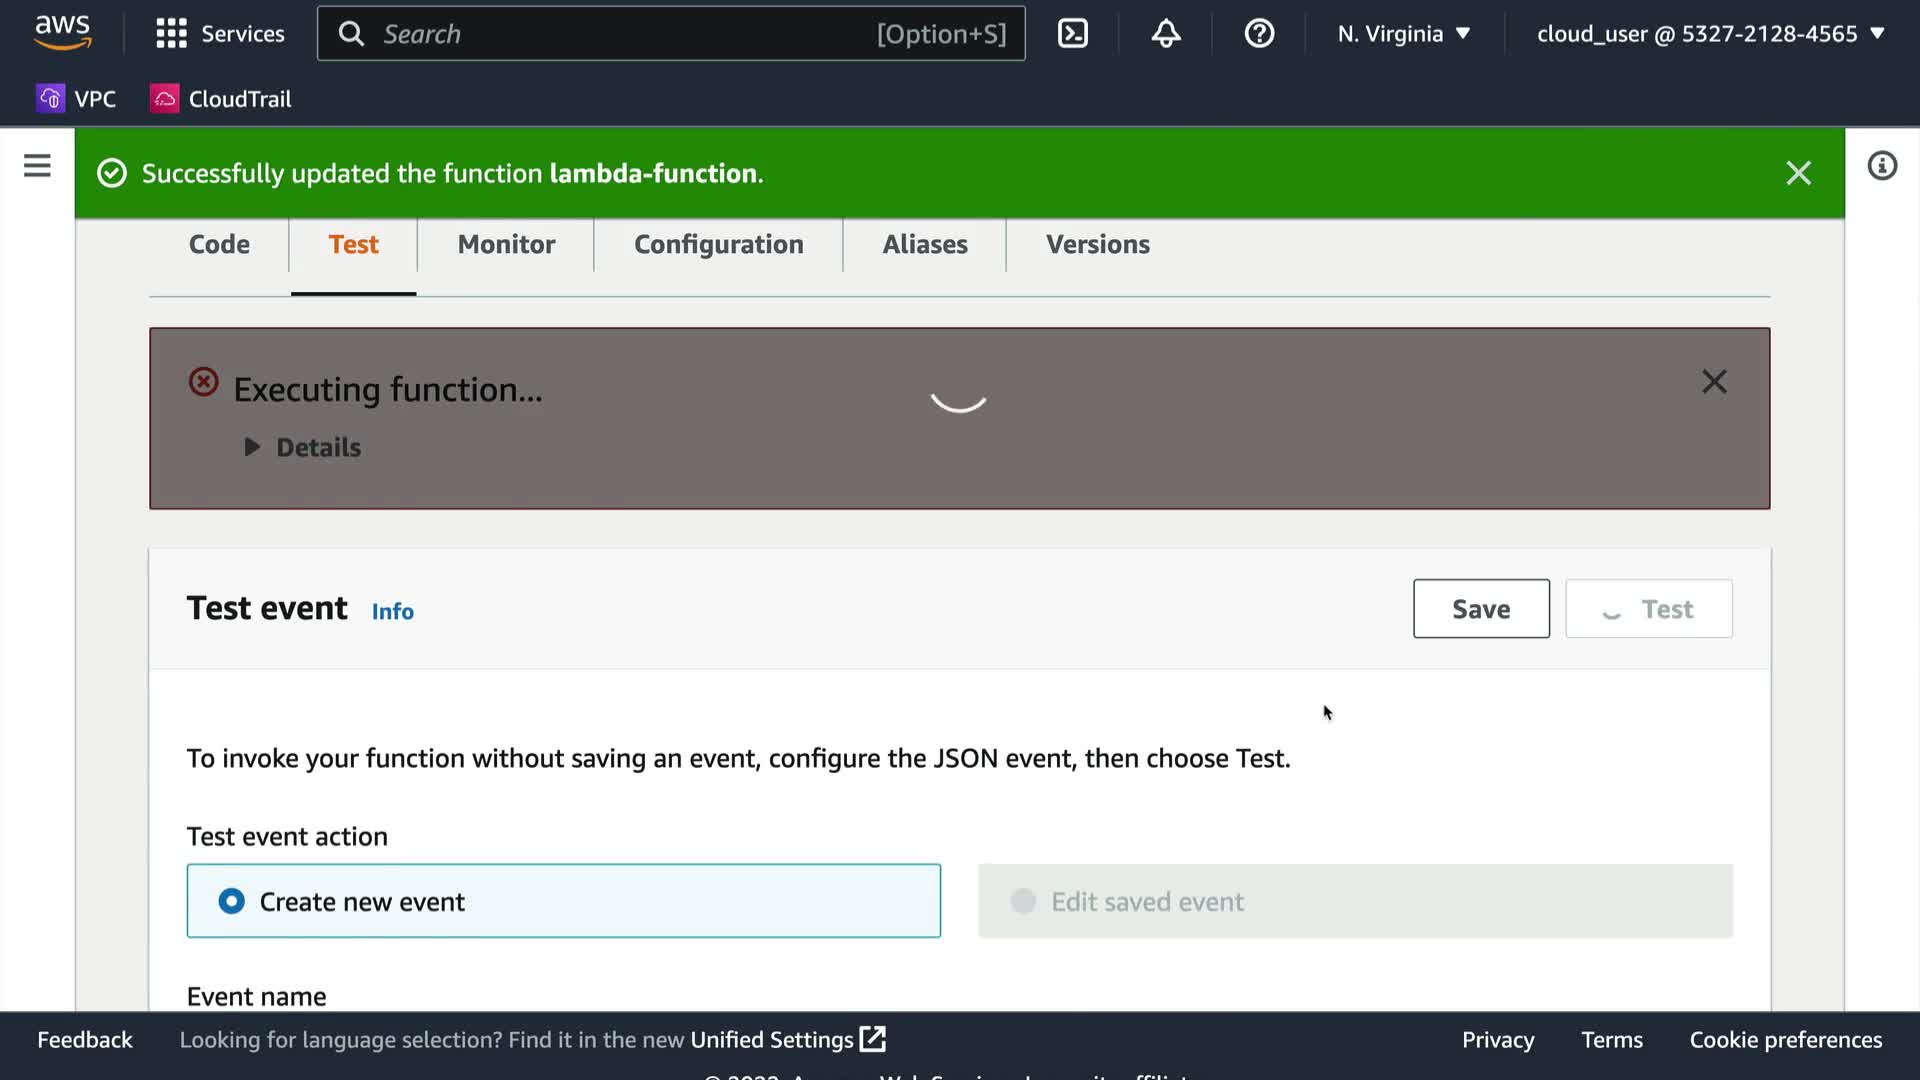Open the N. Virginia region dropdown
1920x1080 pixels.
pos(1404,34)
